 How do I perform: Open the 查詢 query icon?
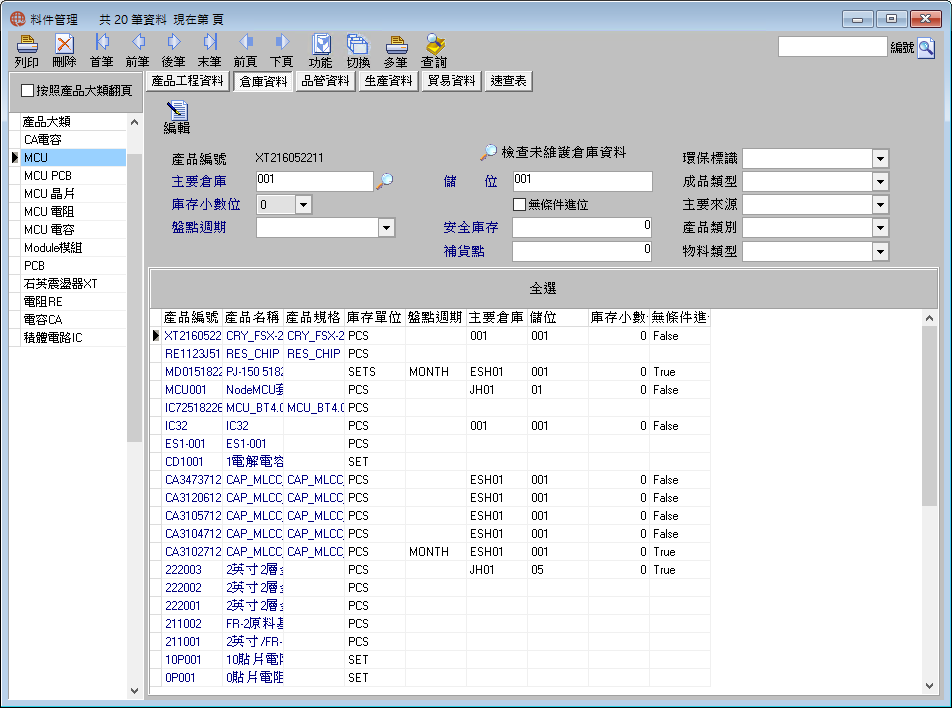(434, 51)
